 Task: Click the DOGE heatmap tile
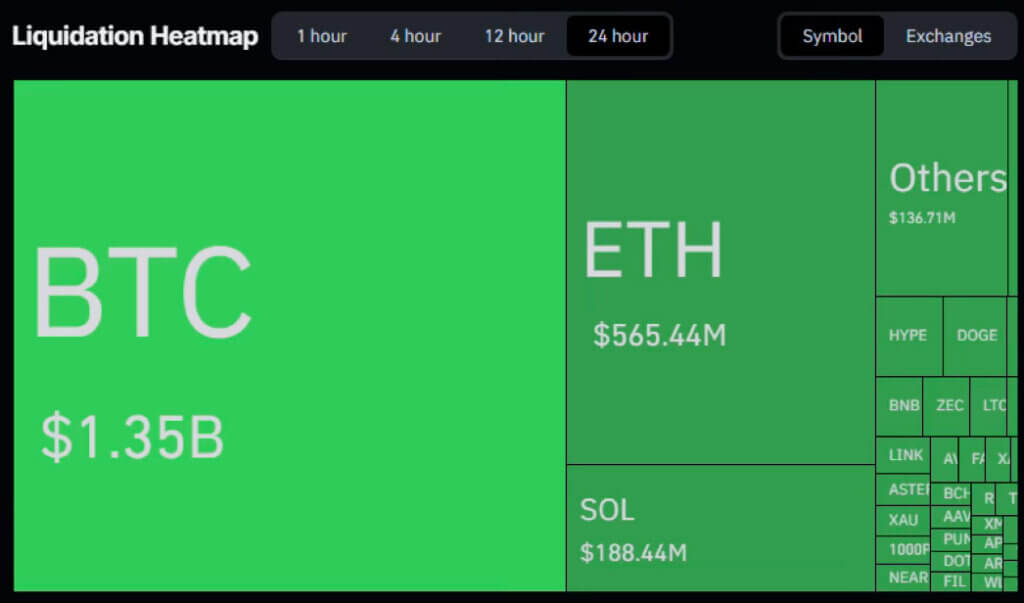click(x=976, y=336)
